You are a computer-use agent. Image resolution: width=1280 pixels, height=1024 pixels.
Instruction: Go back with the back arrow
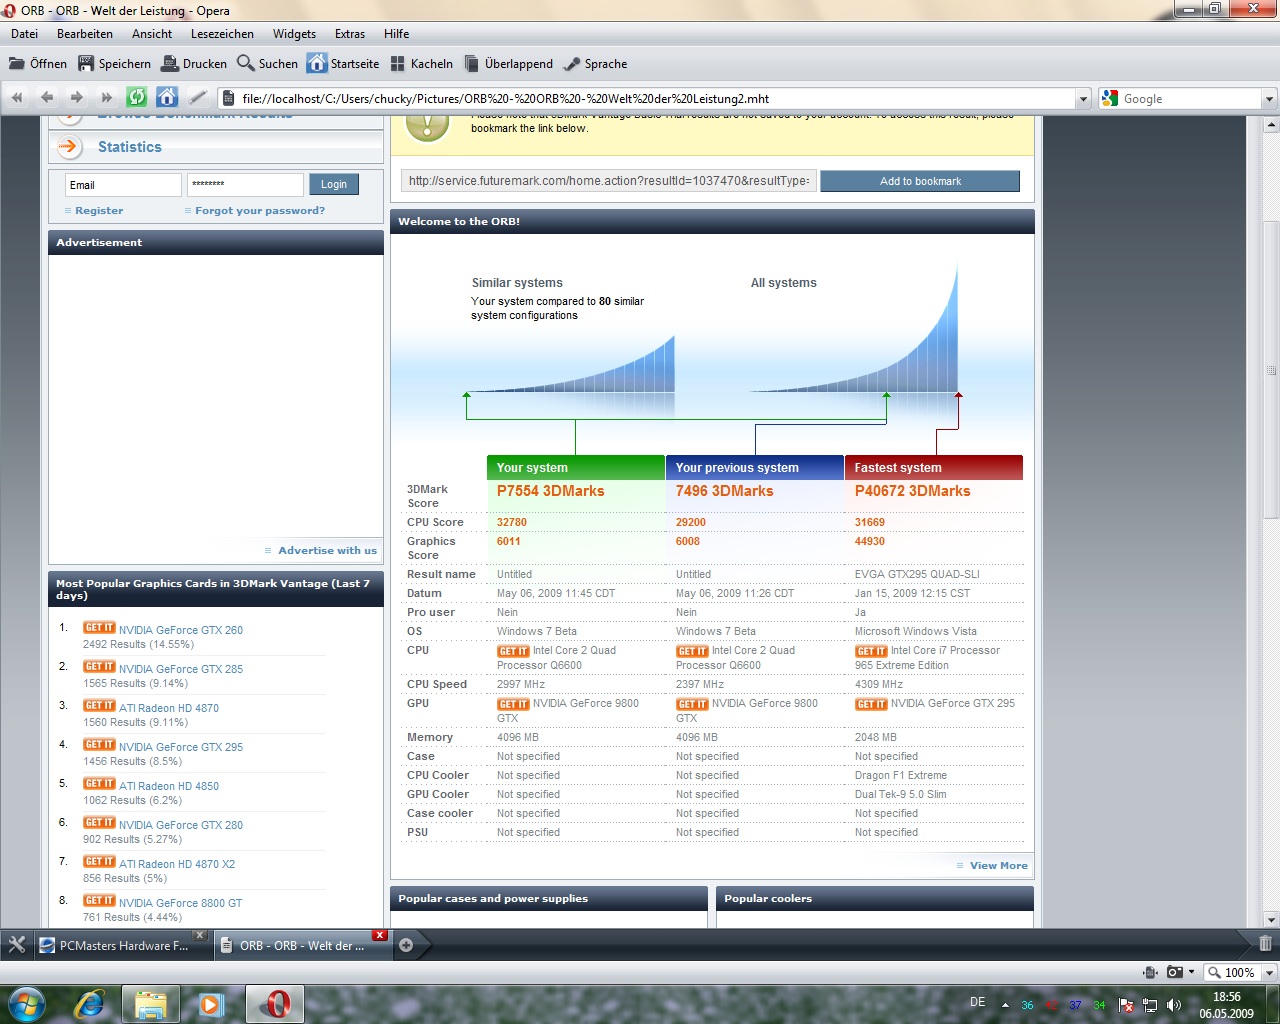[47, 98]
